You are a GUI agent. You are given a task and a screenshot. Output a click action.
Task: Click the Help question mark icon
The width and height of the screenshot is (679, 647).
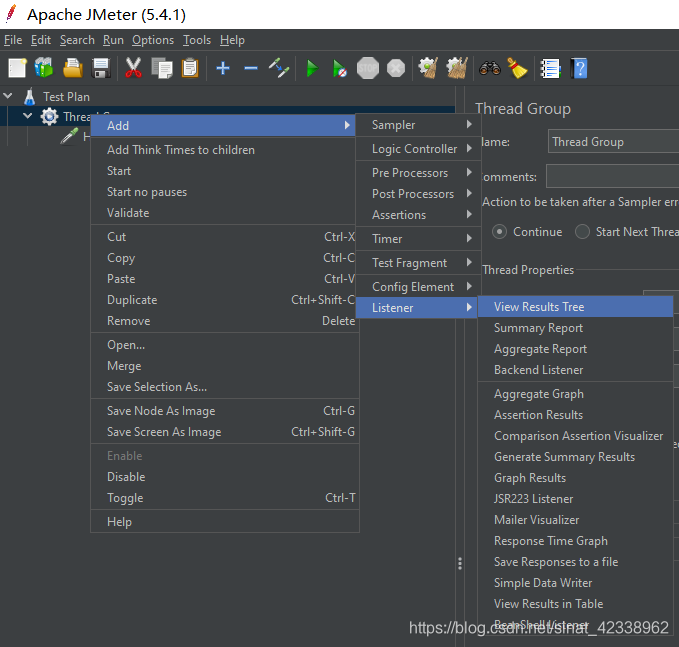click(579, 68)
